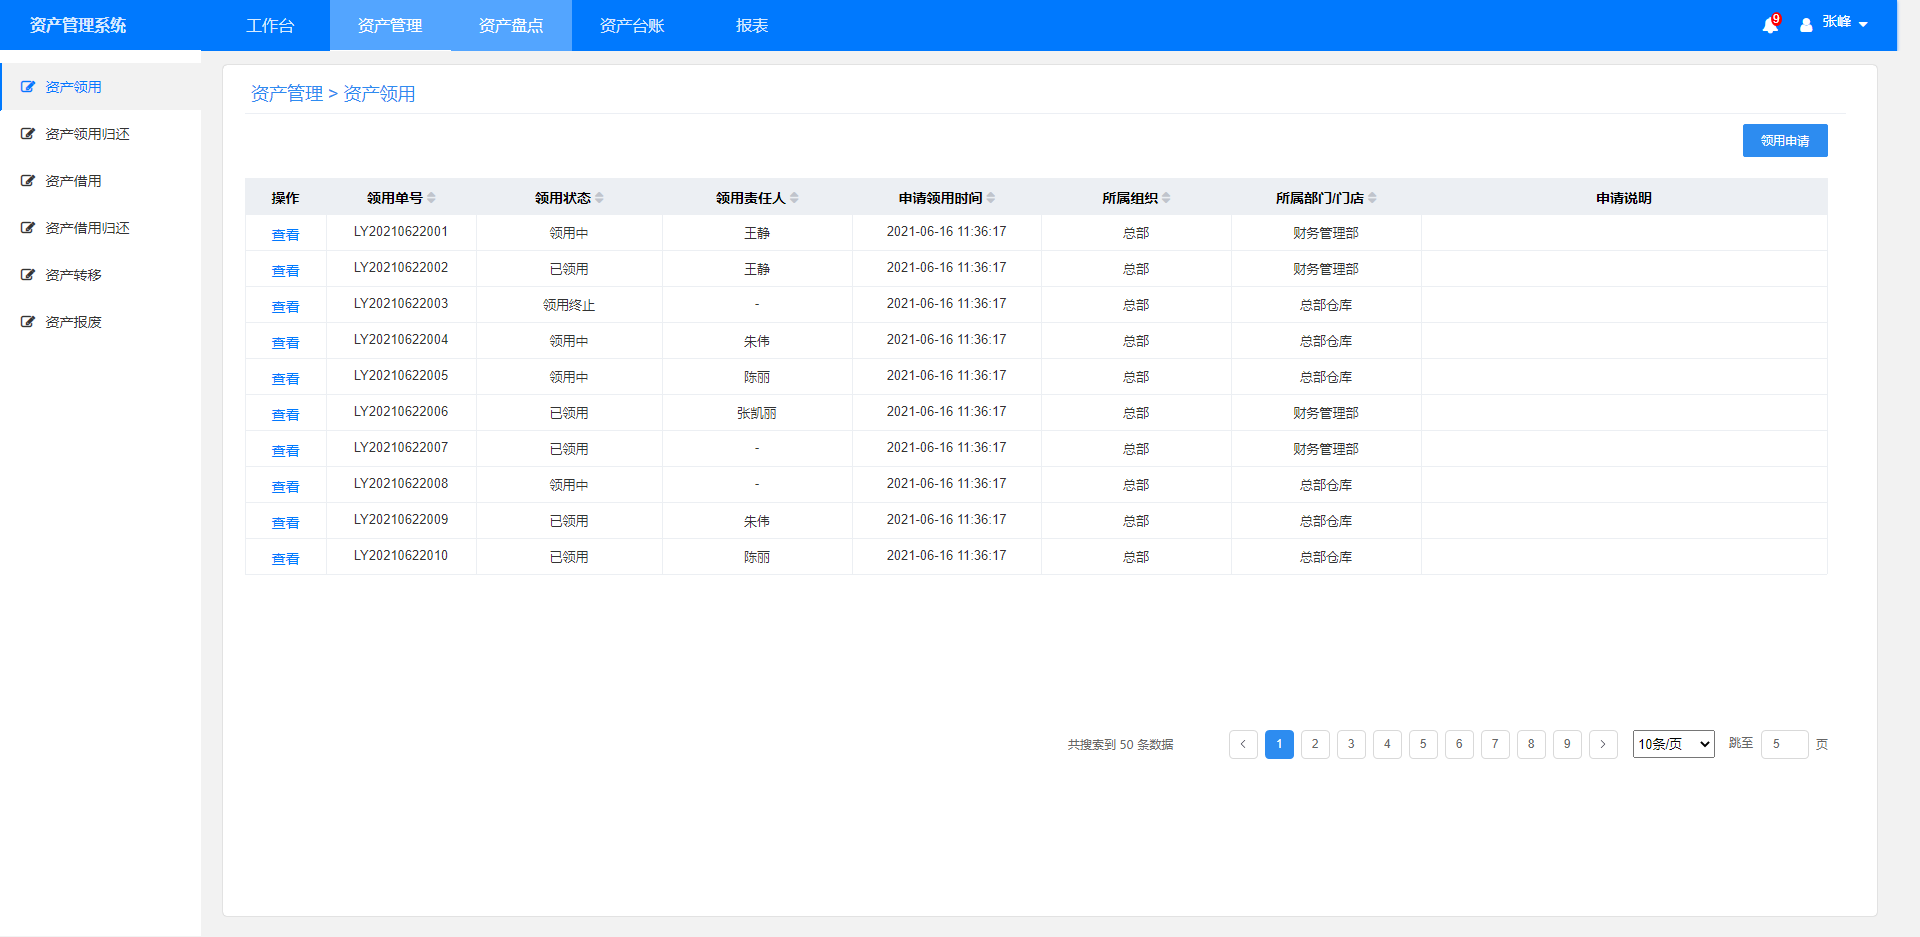This screenshot has width=1920, height=937.
Task: Select current page 1 button
Action: coord(1279,744)
